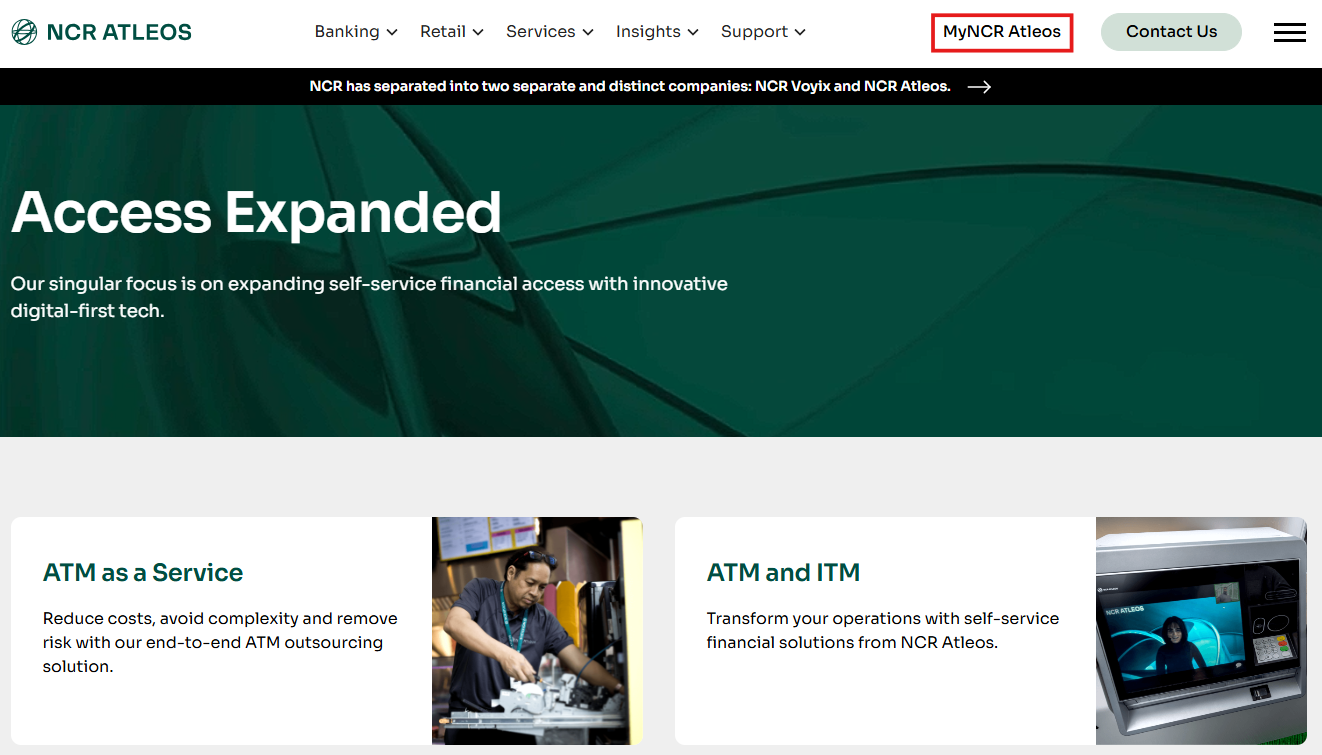Click the "Reduce costs, avoid complexity" description
This screenshot has width=1322, height=755.
(220, 642)
